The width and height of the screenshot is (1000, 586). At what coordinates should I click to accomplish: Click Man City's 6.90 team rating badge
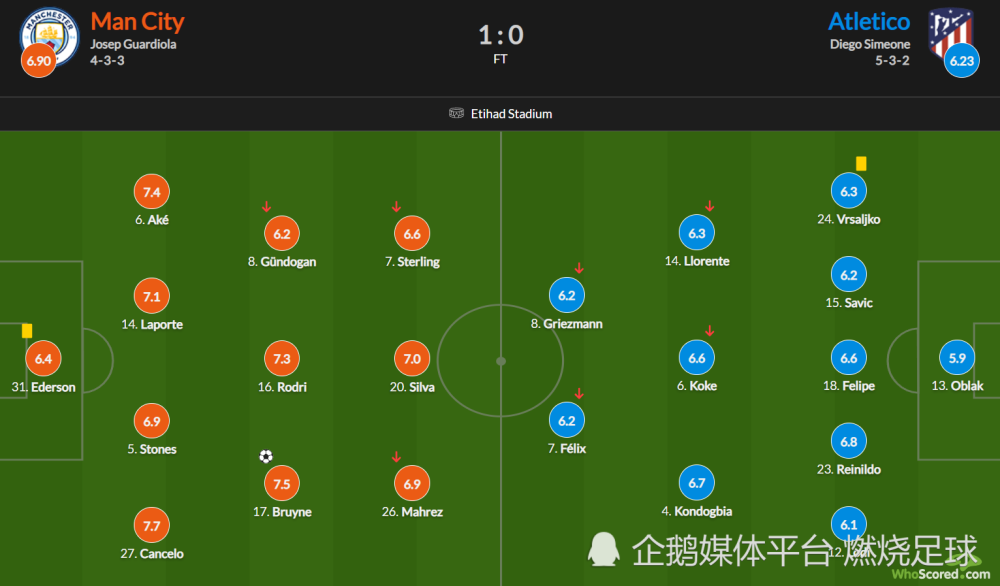pos(38,61)
